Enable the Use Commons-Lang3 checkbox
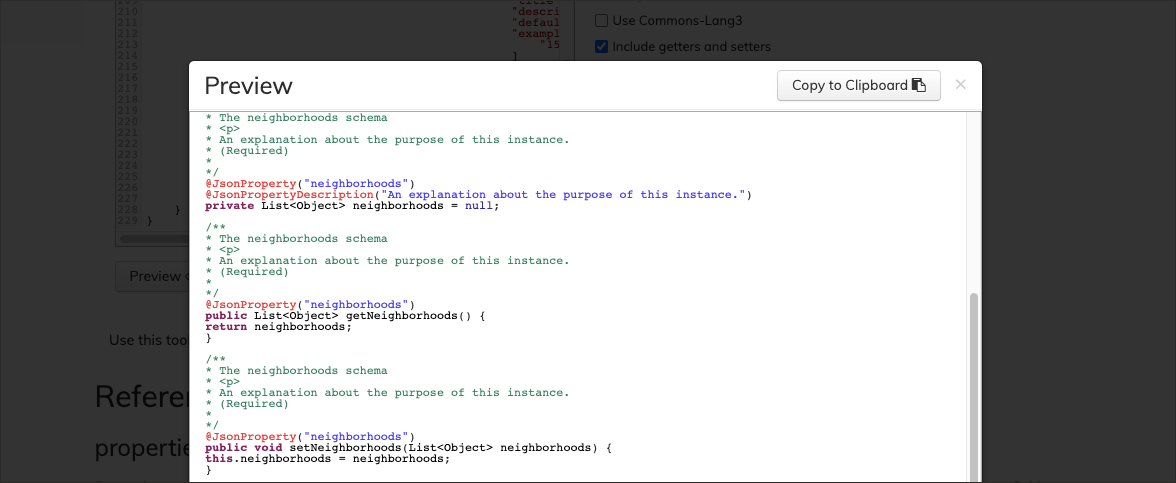 point(602,21)
